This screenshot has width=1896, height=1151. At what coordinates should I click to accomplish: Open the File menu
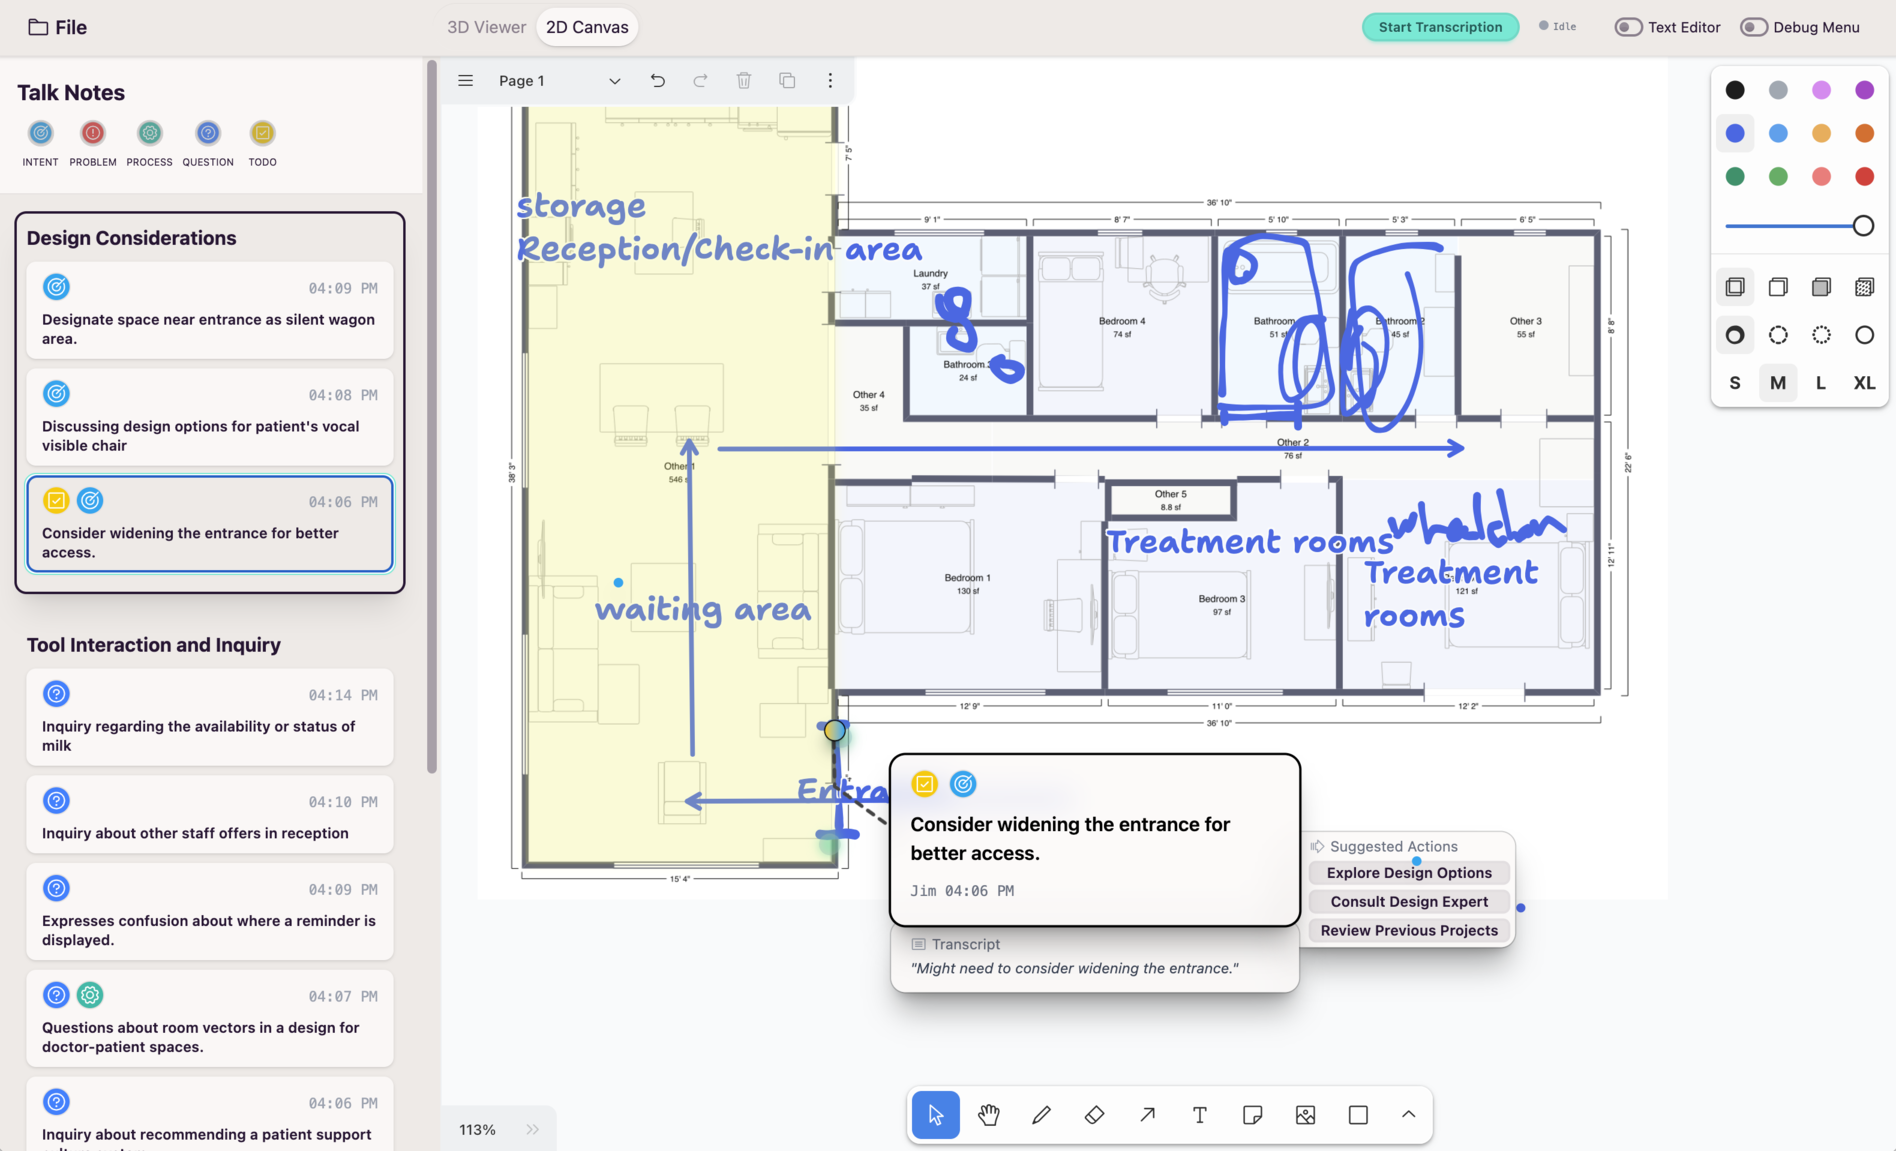[x=58, y=27]
